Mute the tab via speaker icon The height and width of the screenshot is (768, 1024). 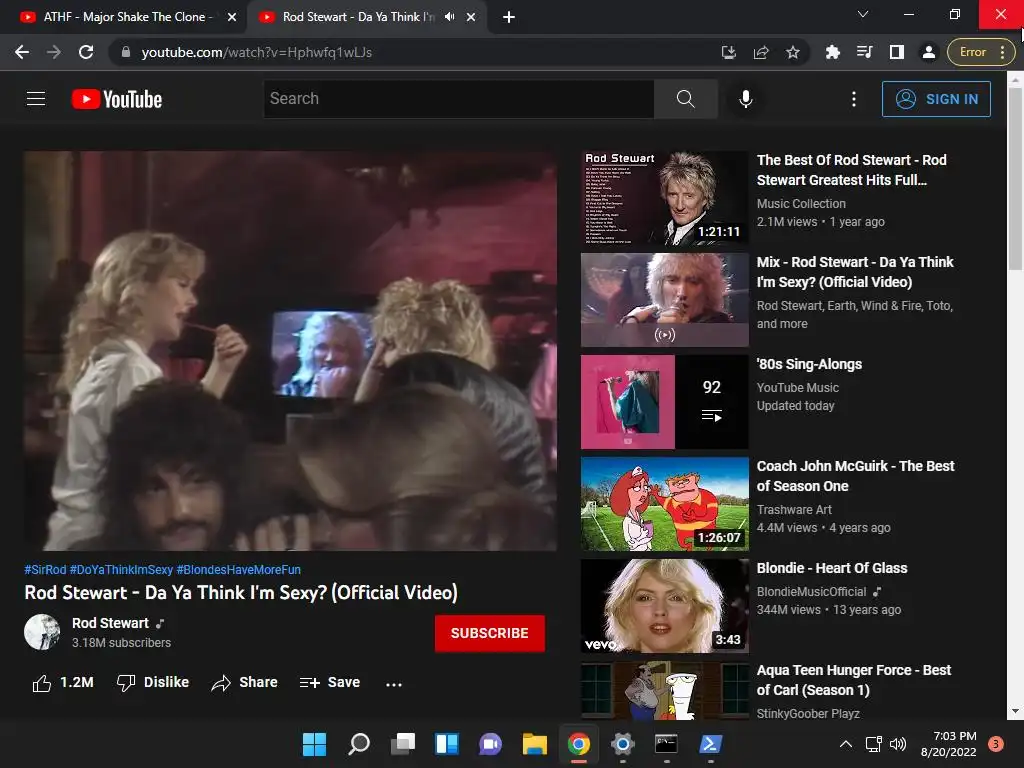(x=449, y=17)
